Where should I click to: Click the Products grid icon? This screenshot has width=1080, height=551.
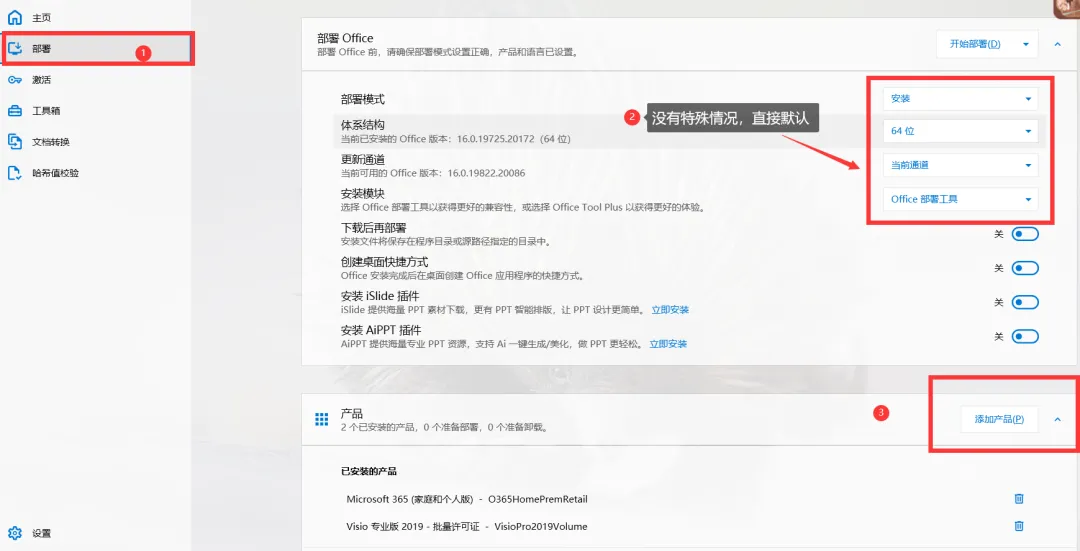tap(321, 419)
